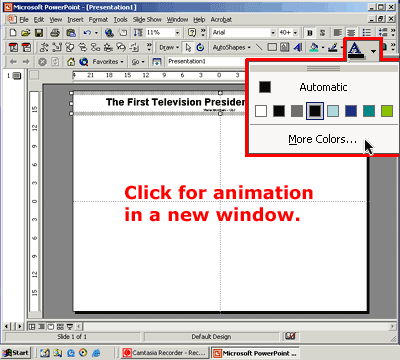Click the Insert Hyperlink globe icon

[x=109, y=33]
